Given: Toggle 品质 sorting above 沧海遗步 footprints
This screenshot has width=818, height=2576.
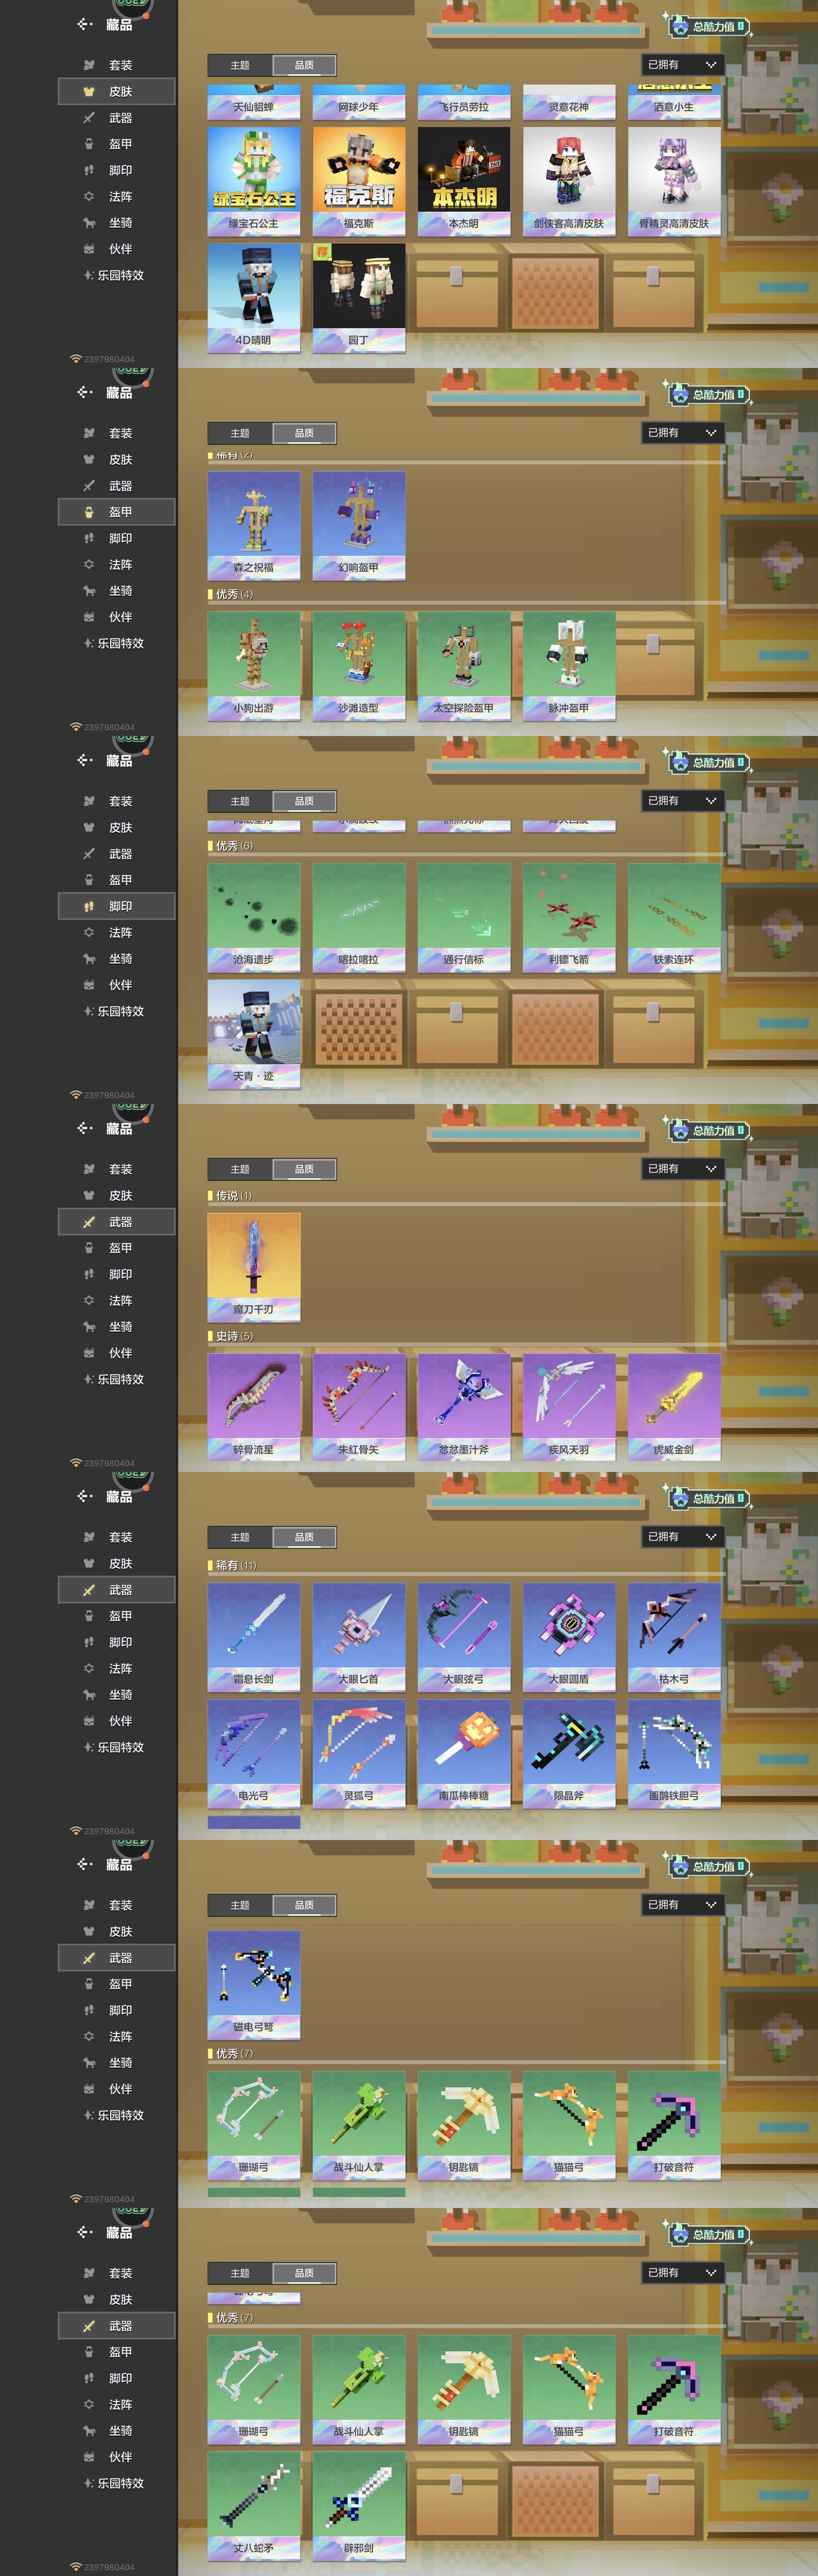Looking at the screenshot, I should pos(304,801).
